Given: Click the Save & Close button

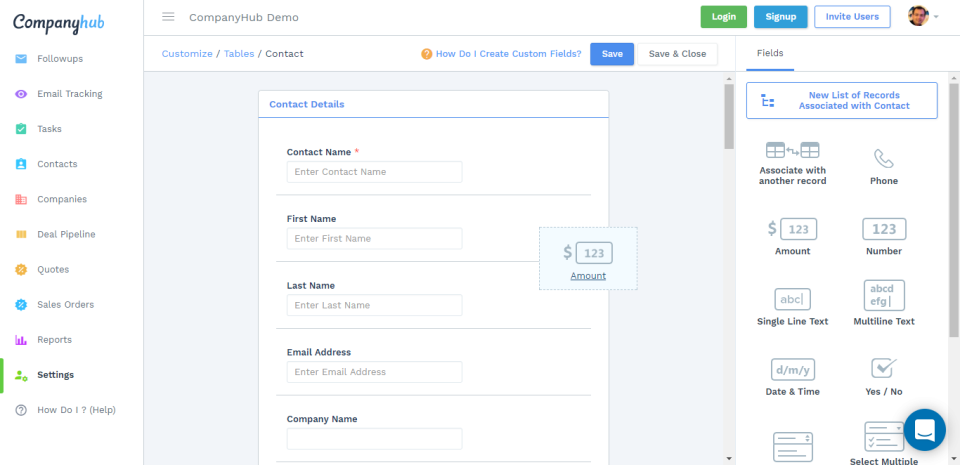Looking at the screenshot, I should [x=677, y=54].
